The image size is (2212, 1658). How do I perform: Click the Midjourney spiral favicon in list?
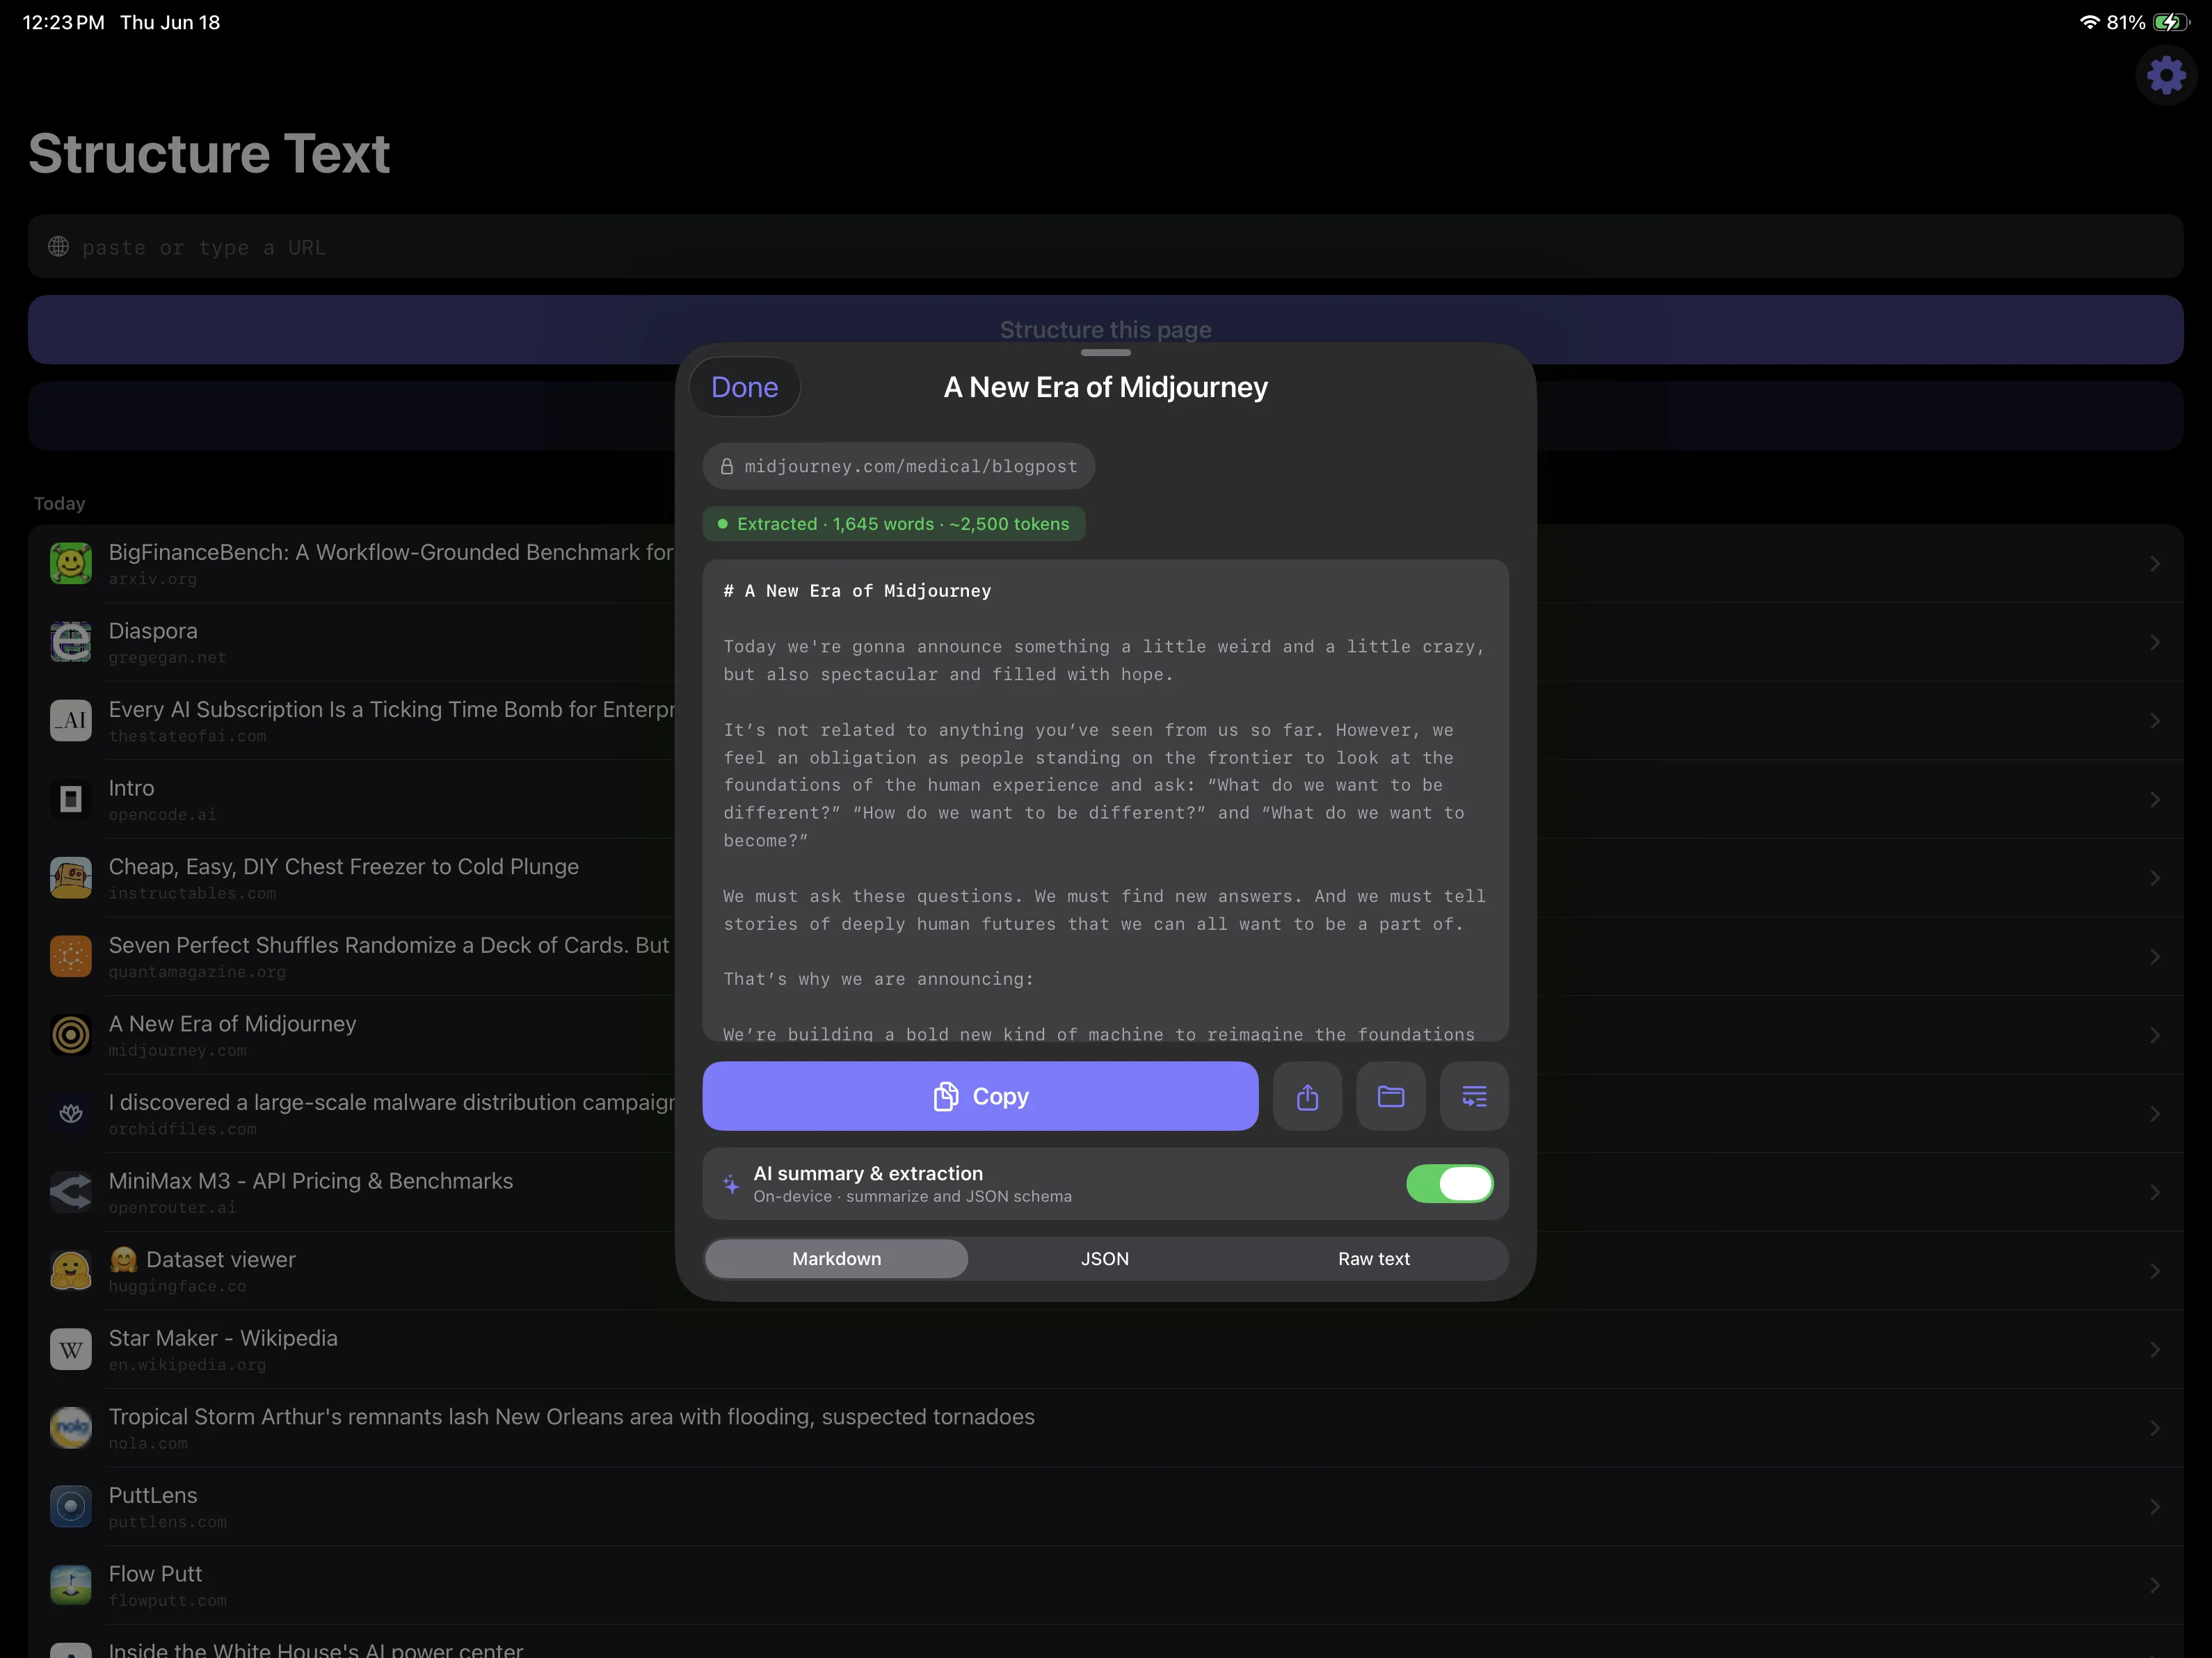coord(71,1035)
